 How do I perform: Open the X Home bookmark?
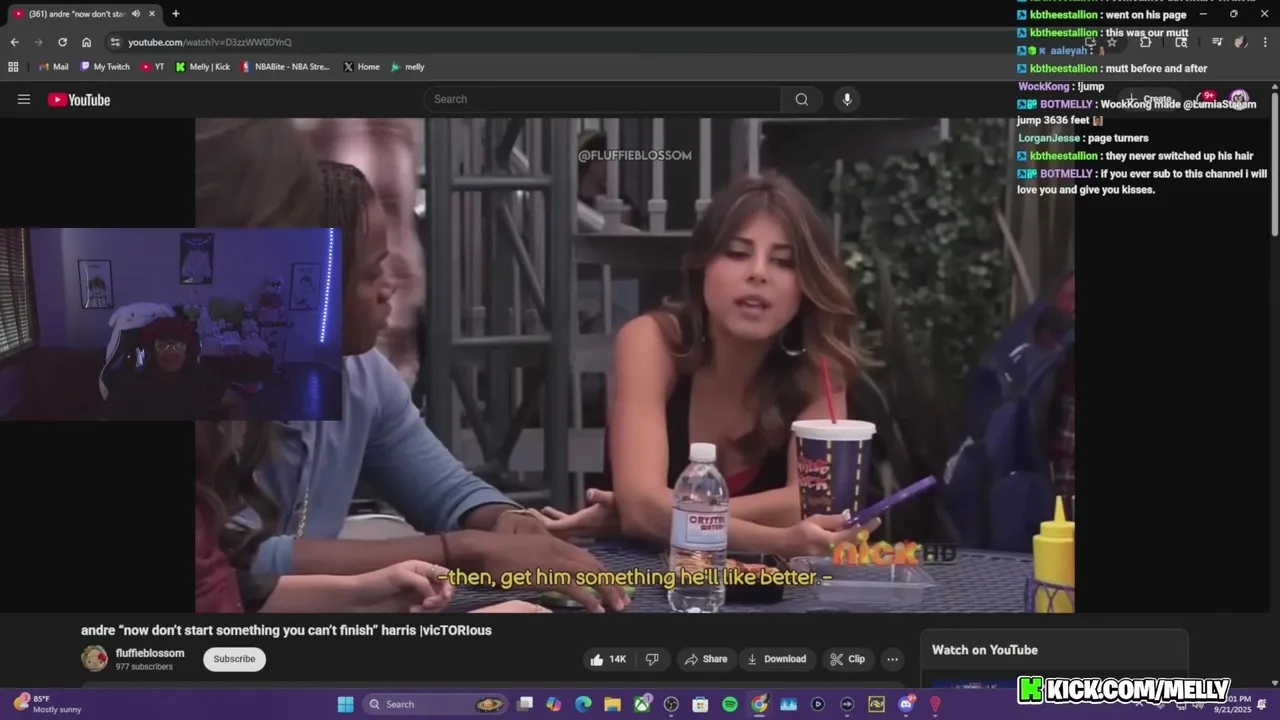[361, 67]
